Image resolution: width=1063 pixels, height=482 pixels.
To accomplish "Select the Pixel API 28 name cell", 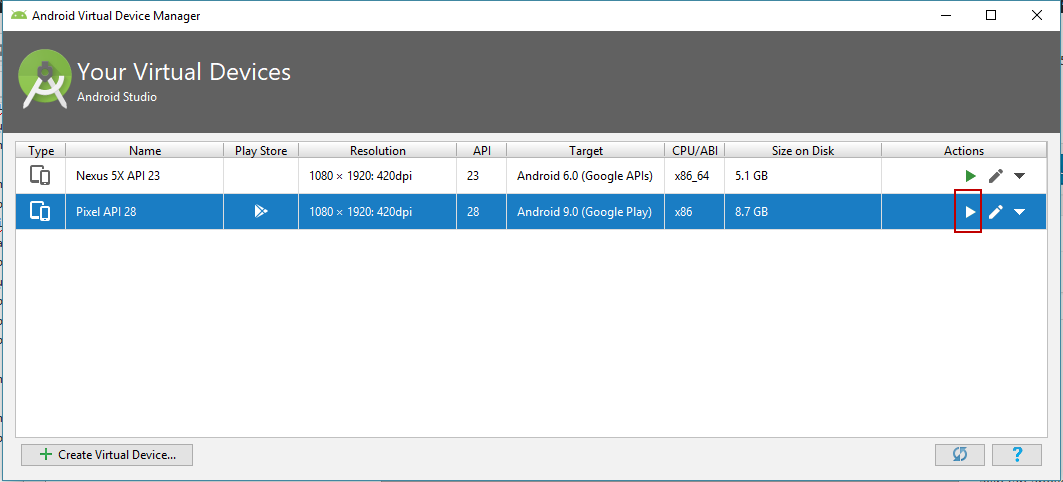I will [145, 212].
